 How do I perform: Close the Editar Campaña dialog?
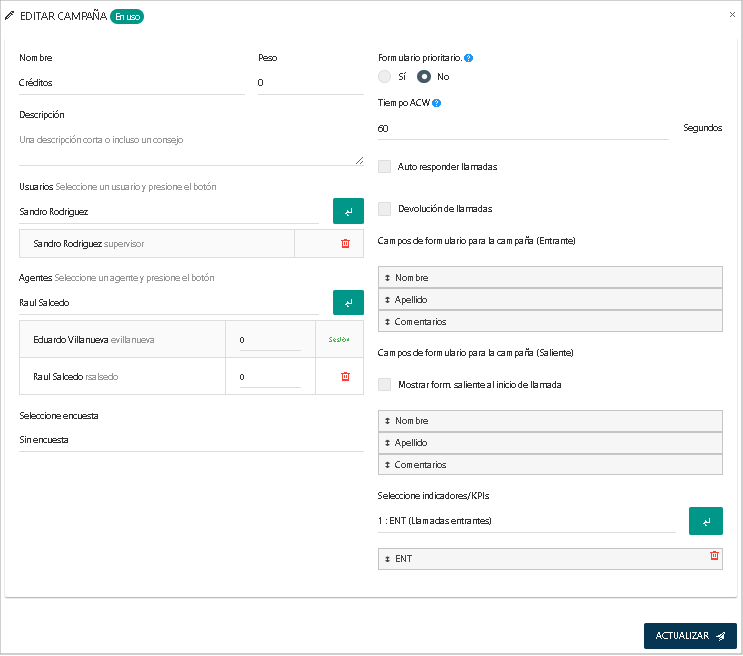click(x=732, y=15)
